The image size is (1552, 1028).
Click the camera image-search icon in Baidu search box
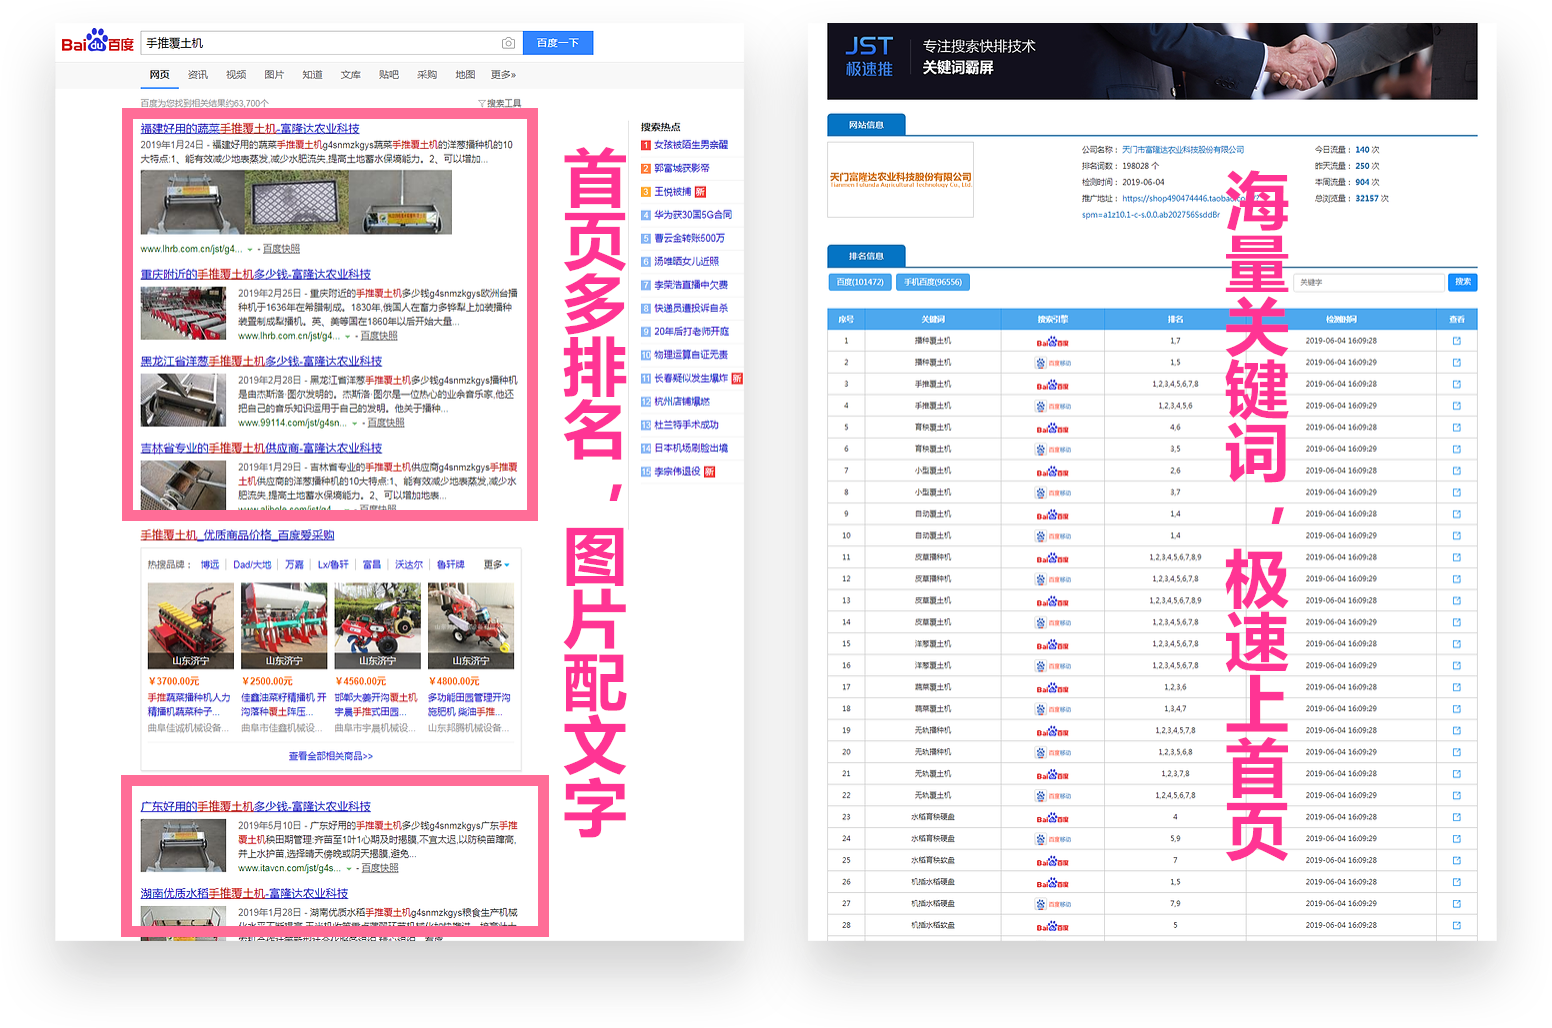[x=508, y=43]
